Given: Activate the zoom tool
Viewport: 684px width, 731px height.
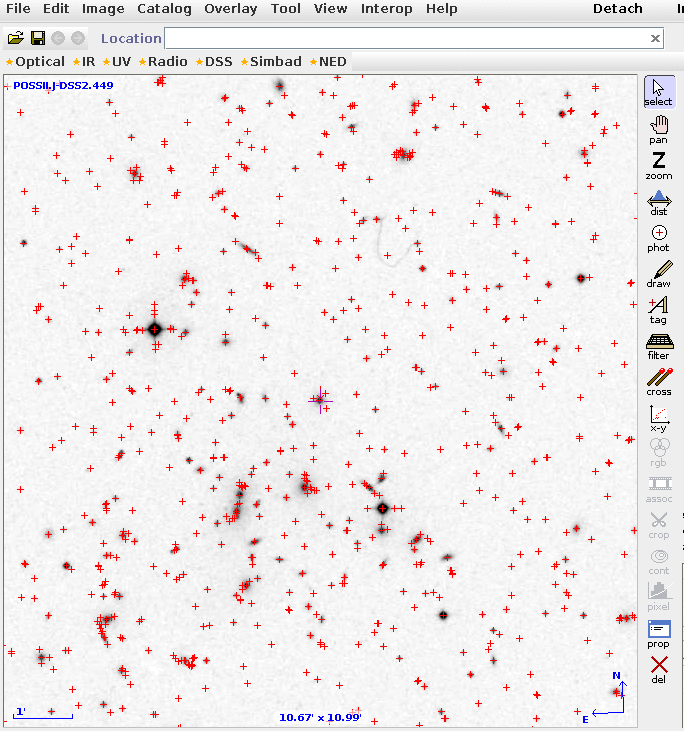Looking at the screenshot, I should 658,165.
